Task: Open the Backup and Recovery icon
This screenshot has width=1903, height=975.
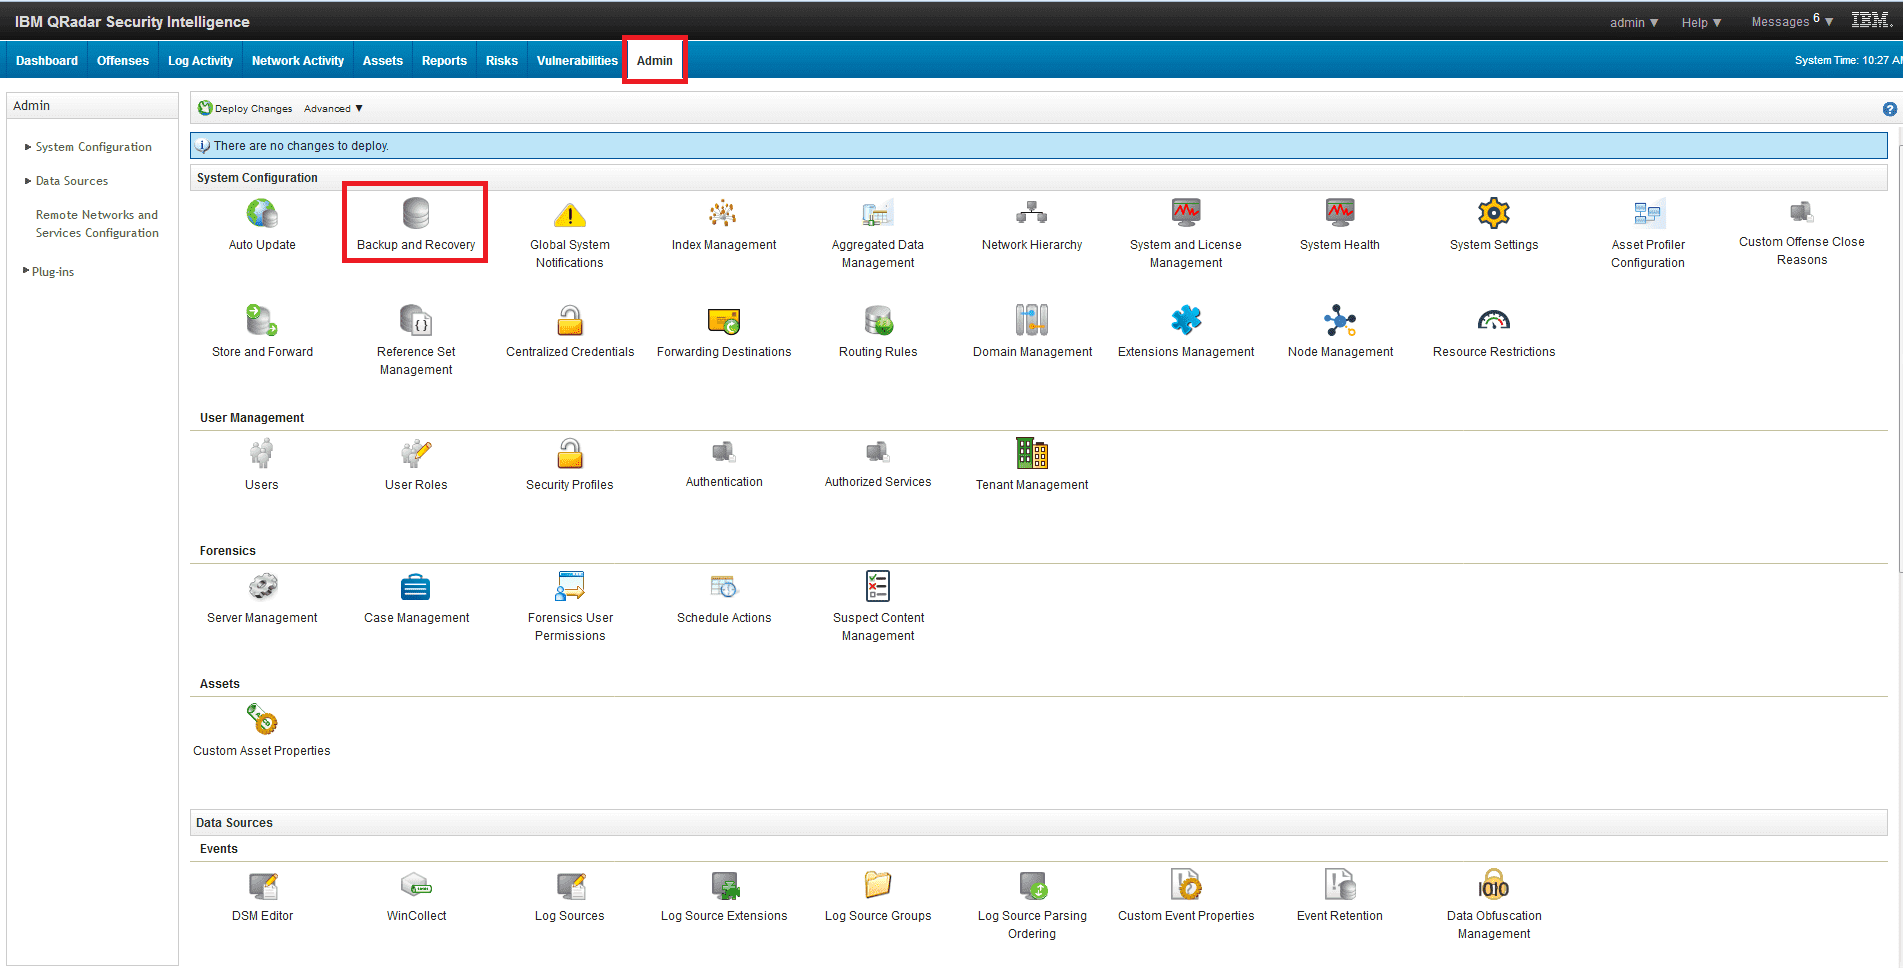Action: (416, 214)
